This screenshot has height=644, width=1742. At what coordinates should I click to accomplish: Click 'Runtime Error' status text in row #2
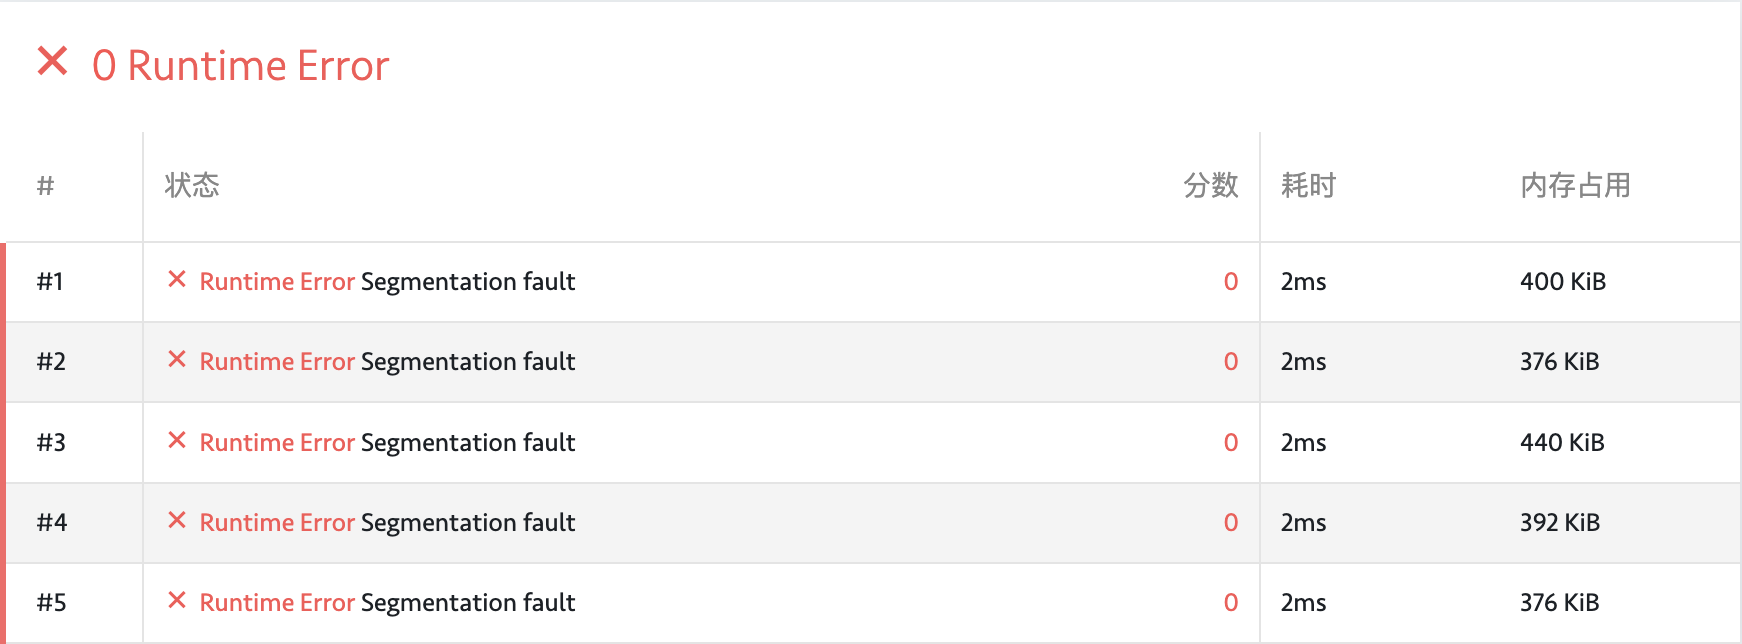tap(277, 361)
